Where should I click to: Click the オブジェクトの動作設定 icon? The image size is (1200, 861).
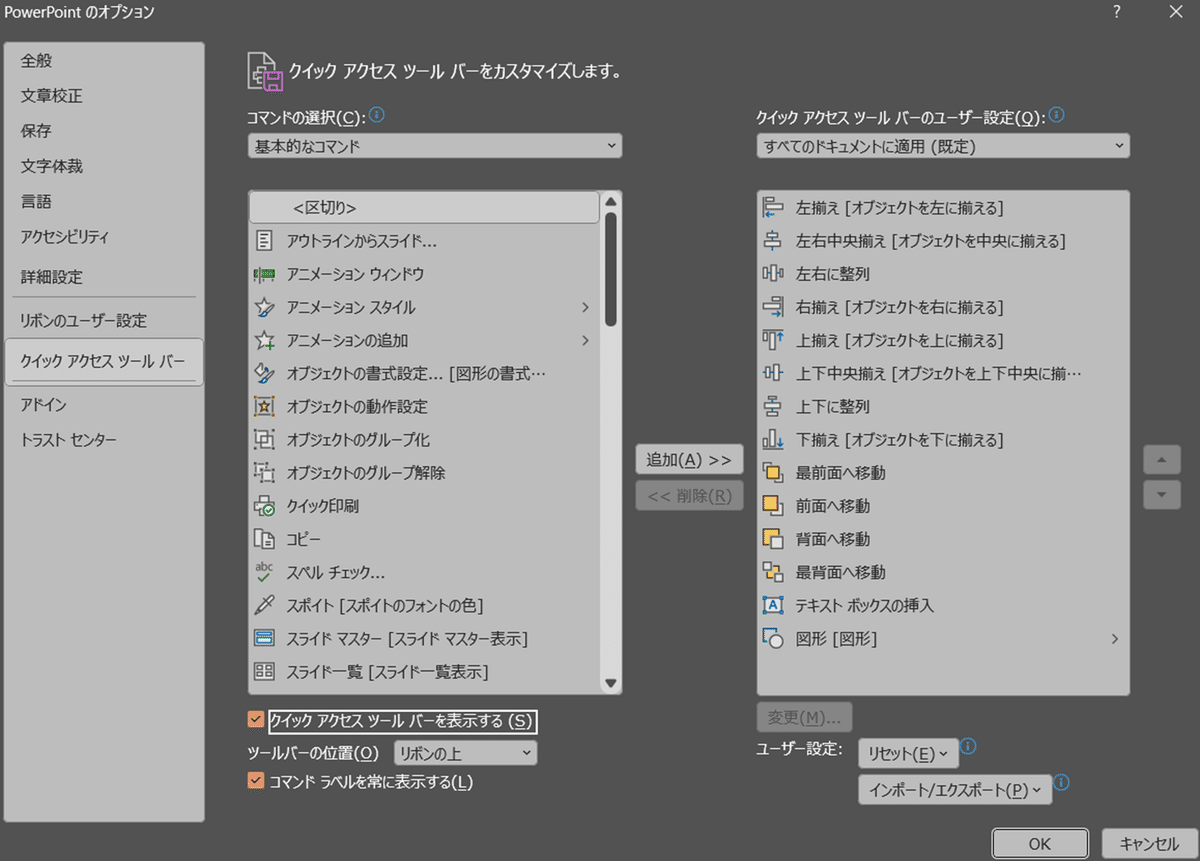(x=264, y=407)
